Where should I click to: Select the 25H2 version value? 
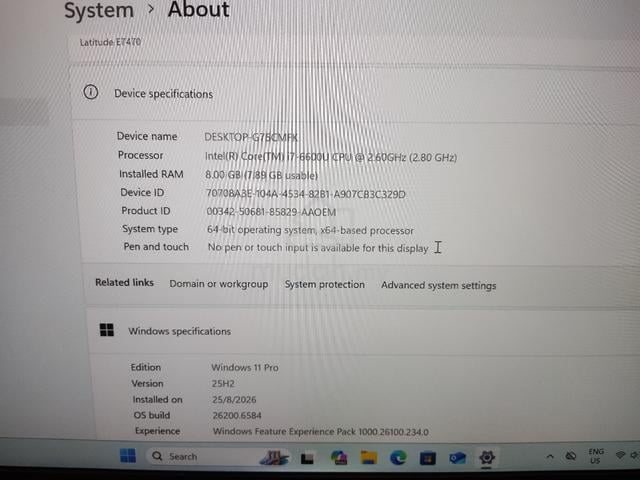point(223,384)
